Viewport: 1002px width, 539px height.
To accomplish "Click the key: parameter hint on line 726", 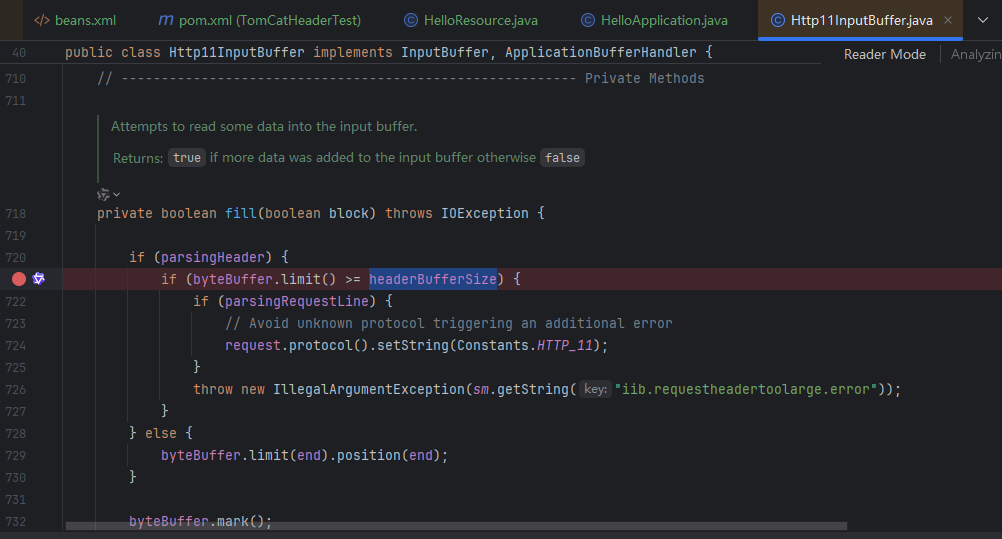I will pyautogui.click(x=596, y=389).
